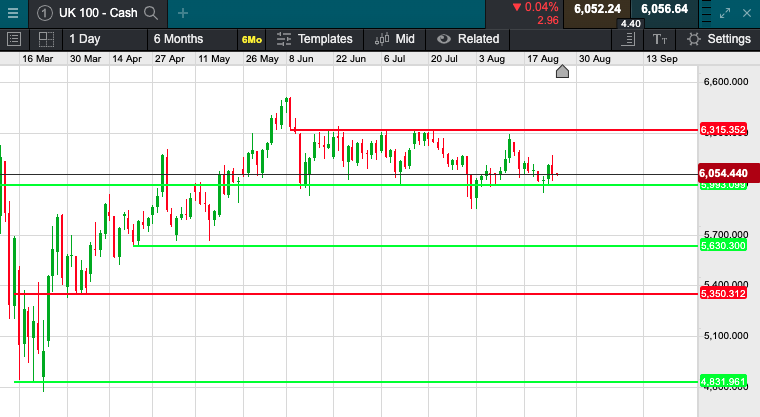Open the Templates menu
760x417 pixels.
(314, 39)
